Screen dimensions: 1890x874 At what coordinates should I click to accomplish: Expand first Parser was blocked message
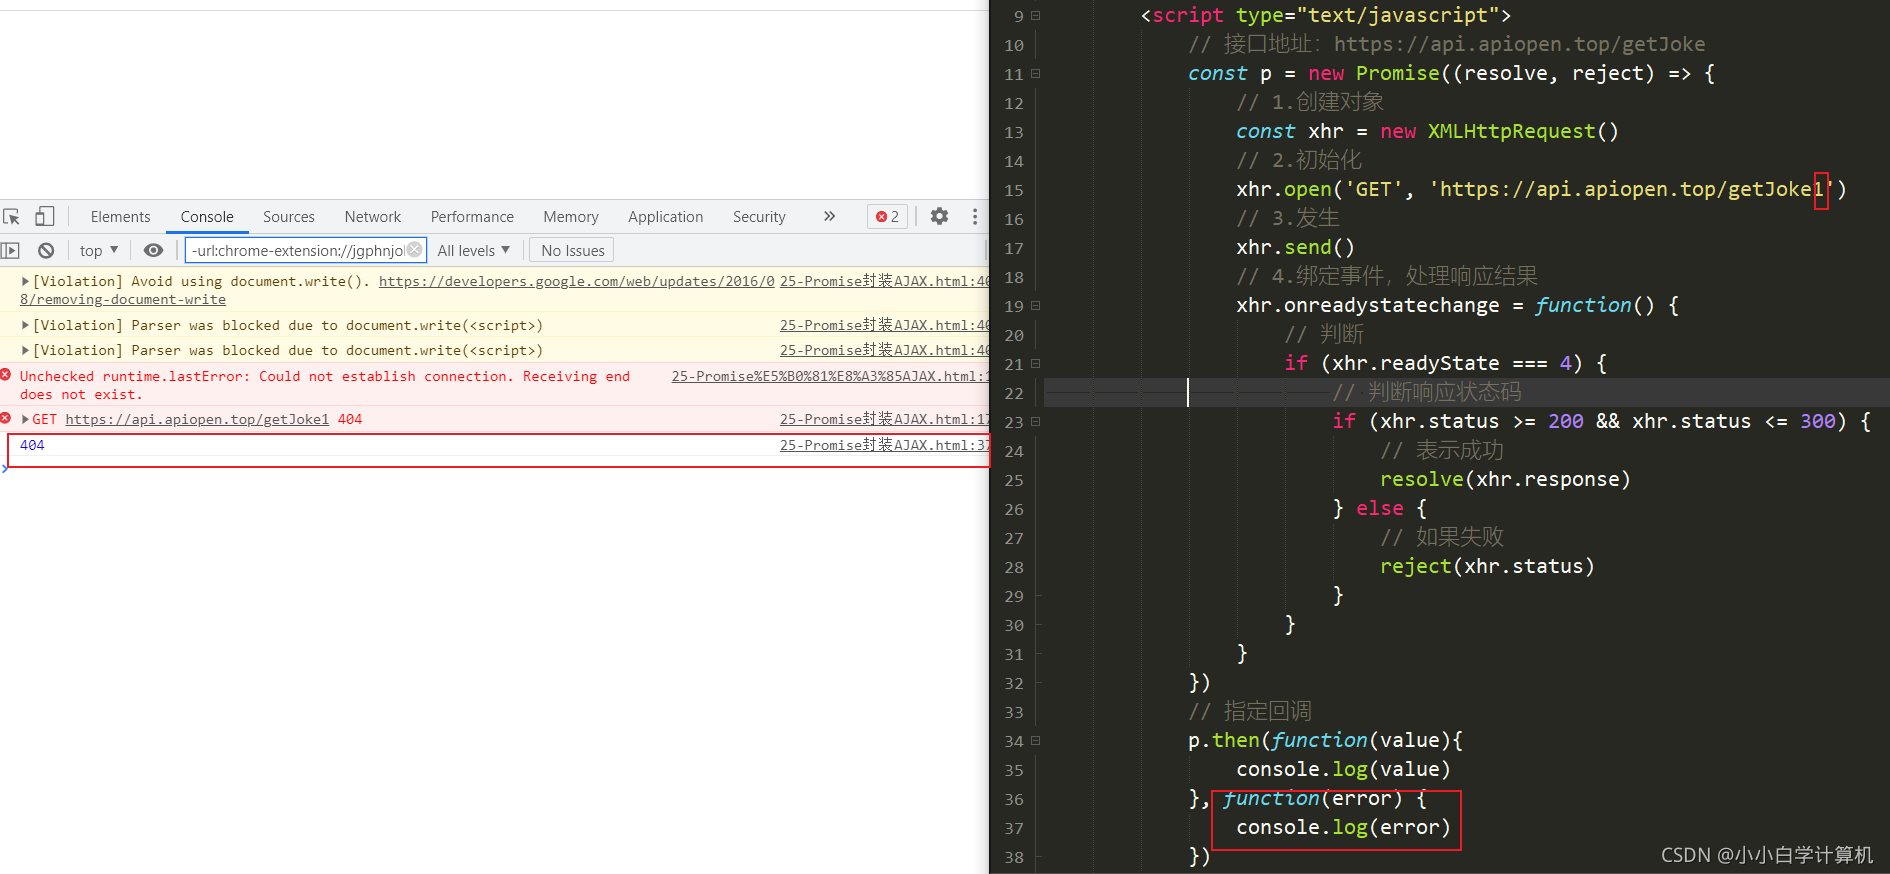tap(25, 325)
